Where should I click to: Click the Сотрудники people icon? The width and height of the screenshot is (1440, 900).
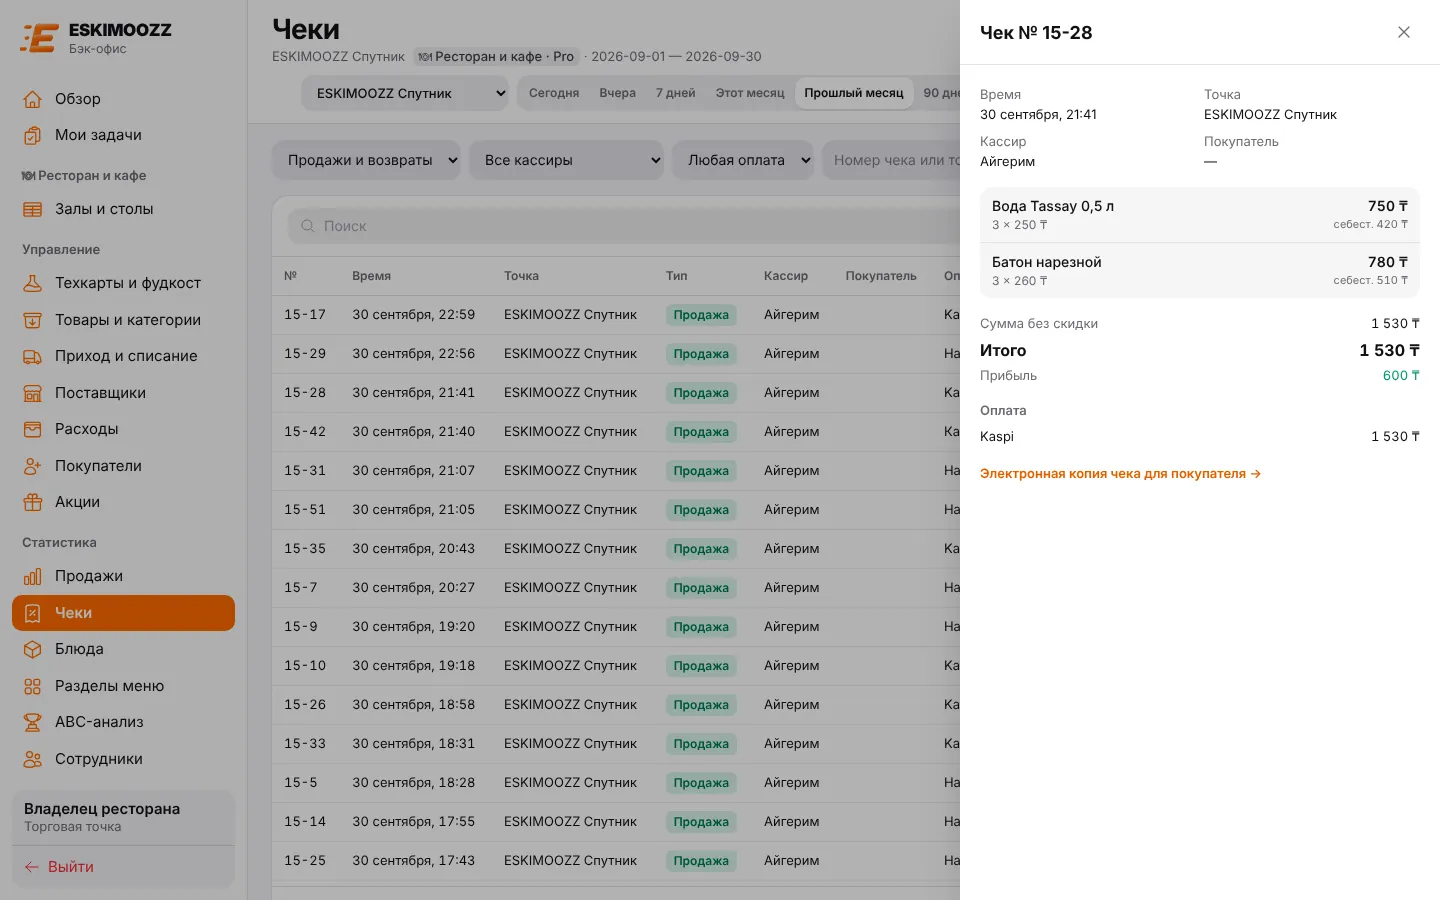[x=33, y=759]
